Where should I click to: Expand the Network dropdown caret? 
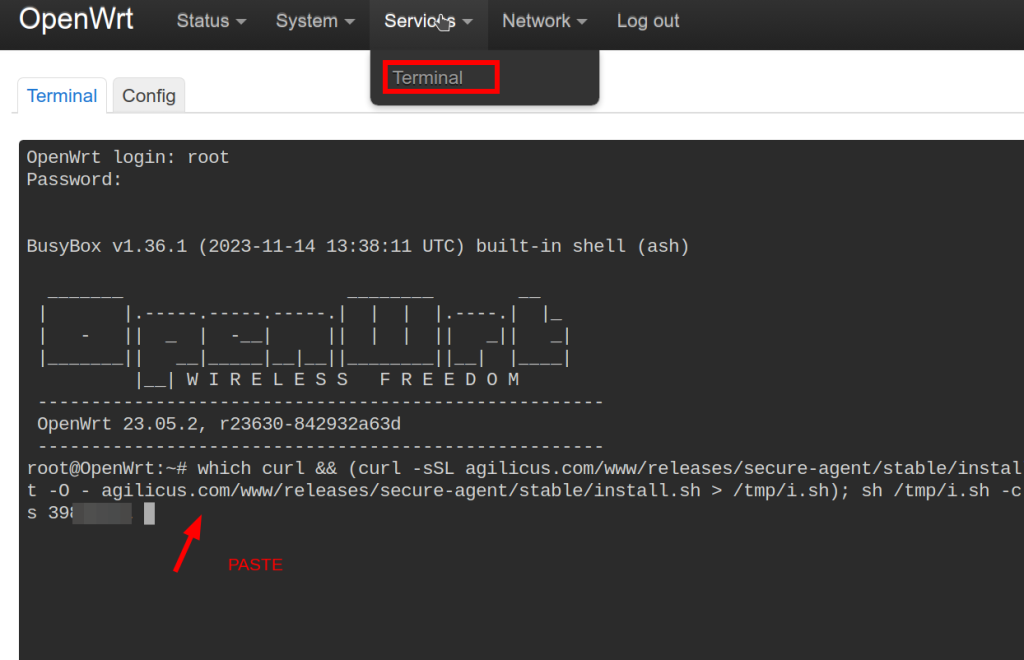pos(582,22)
